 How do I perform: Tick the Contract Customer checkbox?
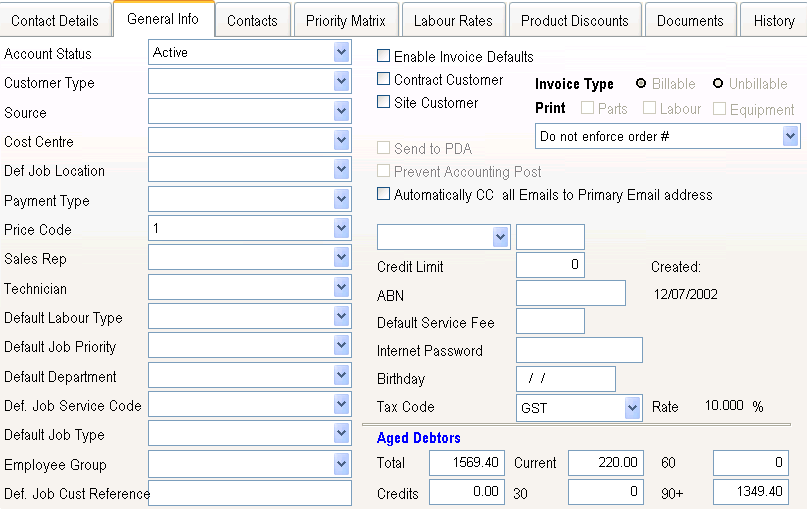[384, 79]
